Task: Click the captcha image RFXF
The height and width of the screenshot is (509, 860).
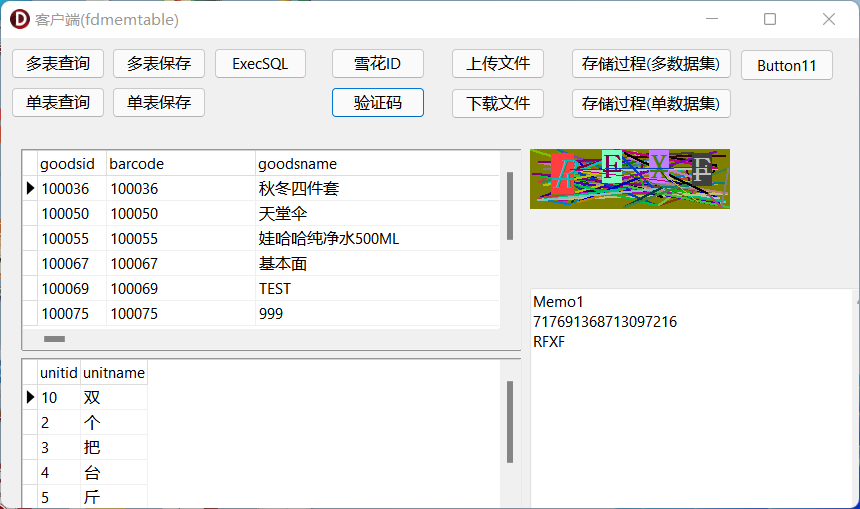Action: pyautogui.click(x=630, y=179)
